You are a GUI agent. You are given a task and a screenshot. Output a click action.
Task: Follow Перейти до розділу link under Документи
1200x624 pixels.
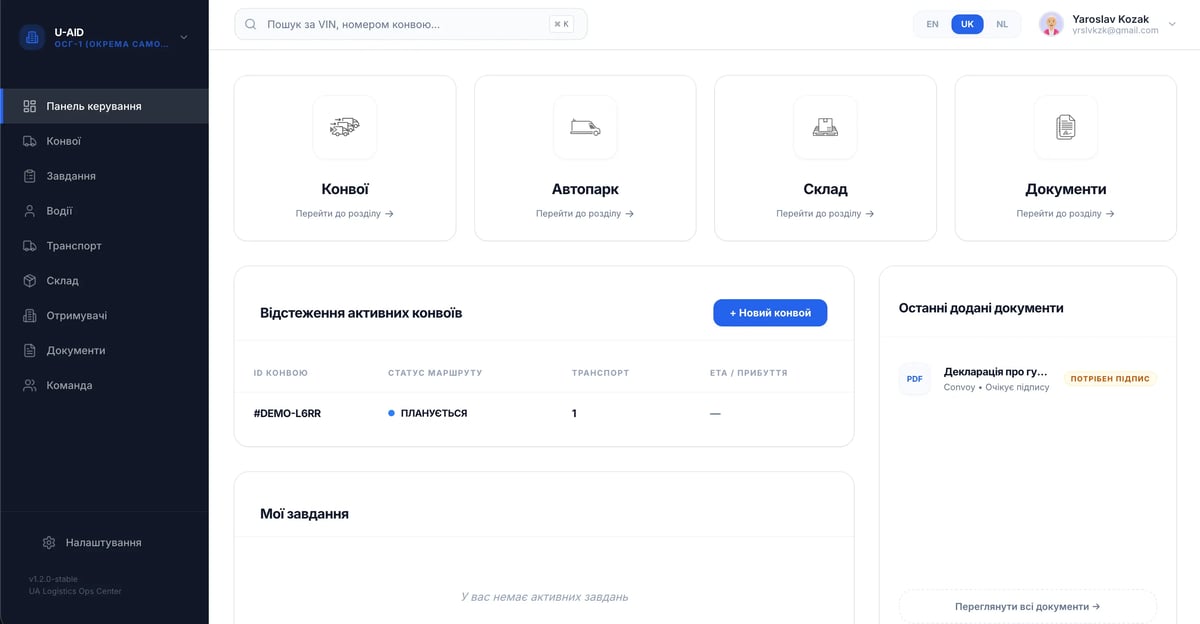coord(1066,213)
